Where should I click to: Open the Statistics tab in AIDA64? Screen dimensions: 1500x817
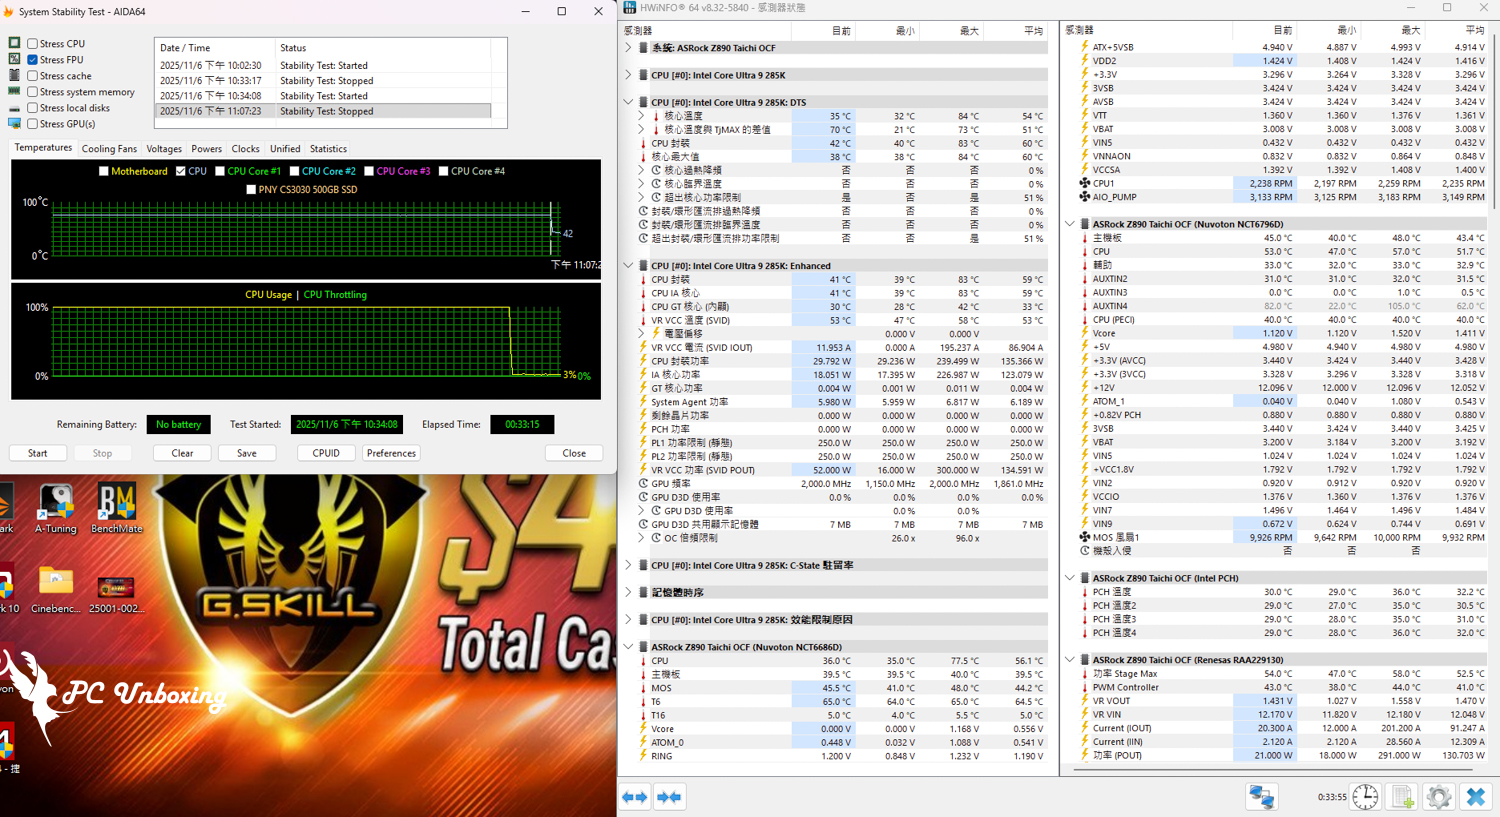click(328, 149)
